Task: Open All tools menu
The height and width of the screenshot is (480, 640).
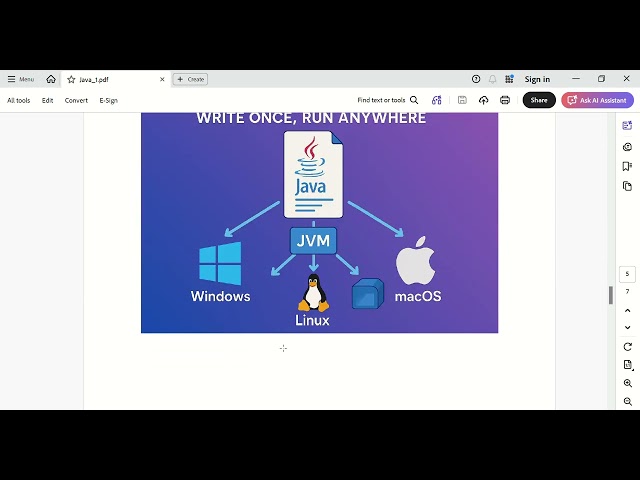Action: click(x=18, y=100)
